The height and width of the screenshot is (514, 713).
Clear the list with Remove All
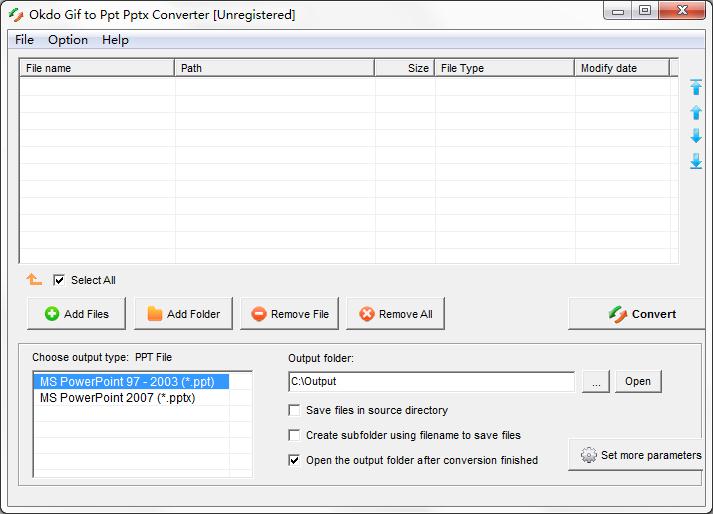pos(395,314)
